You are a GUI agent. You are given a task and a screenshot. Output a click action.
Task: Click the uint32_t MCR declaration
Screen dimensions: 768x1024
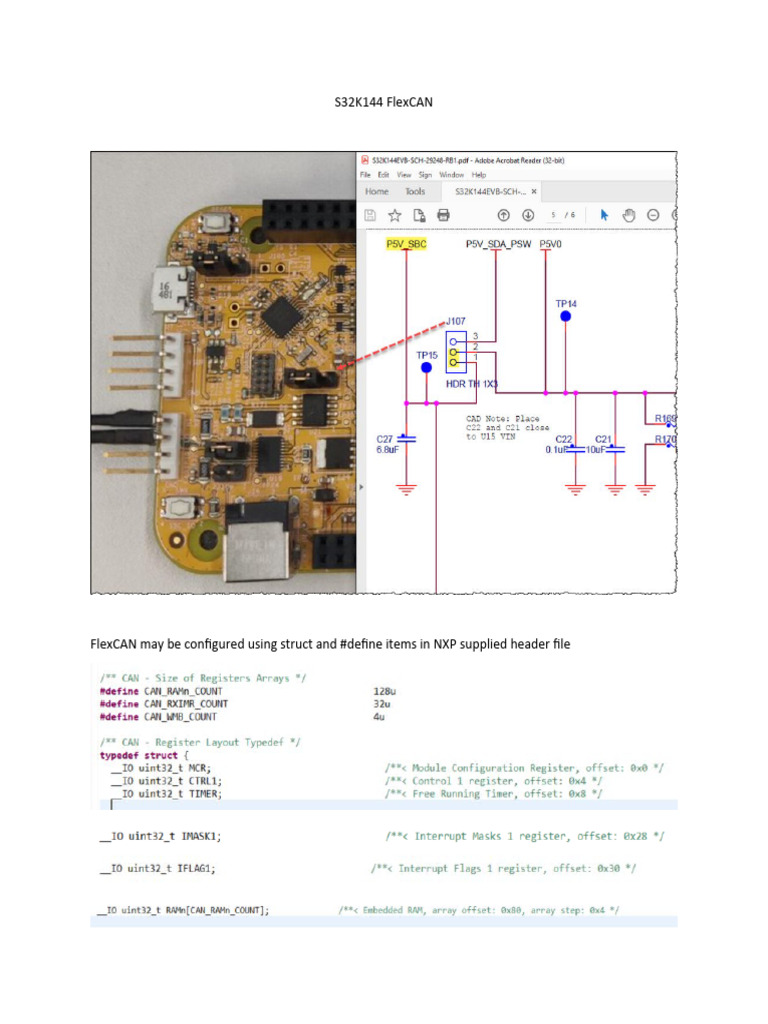pos(161,769)
